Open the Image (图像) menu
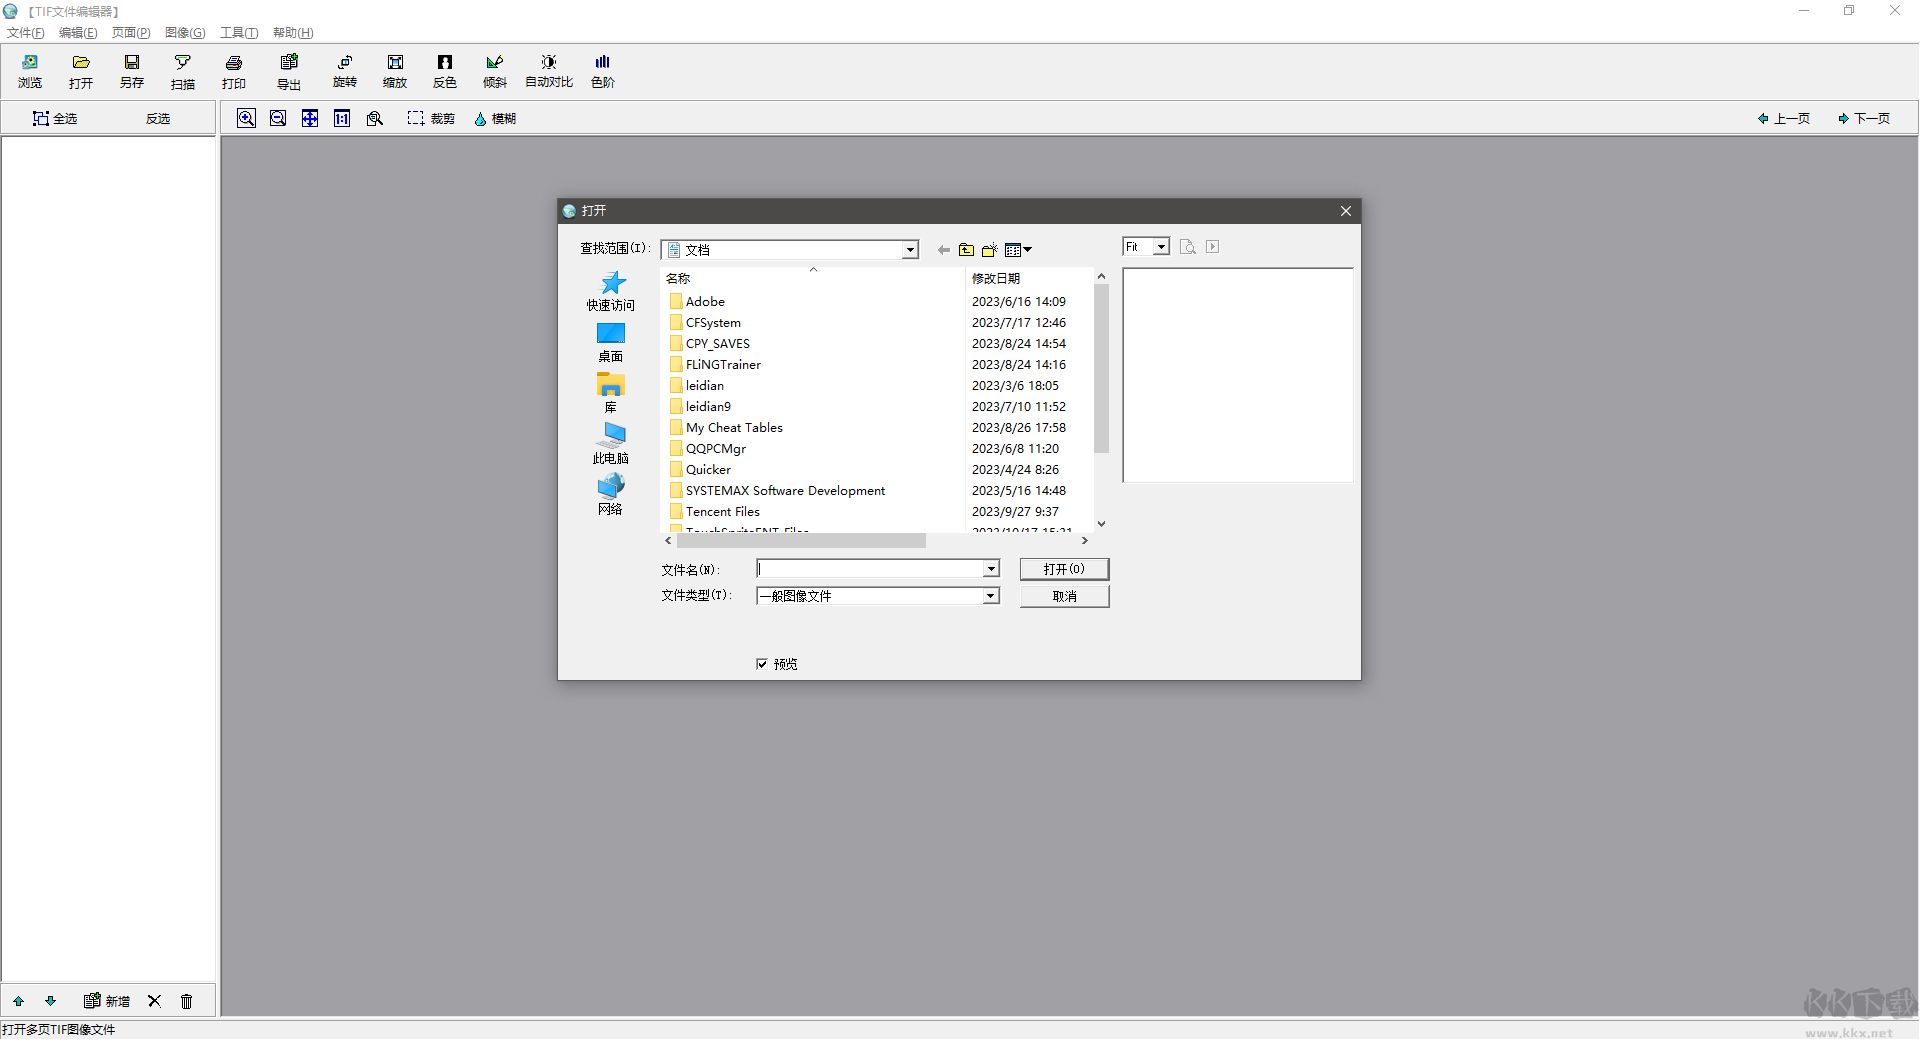Viewport: 1920px width, 1040px height. 184,33
